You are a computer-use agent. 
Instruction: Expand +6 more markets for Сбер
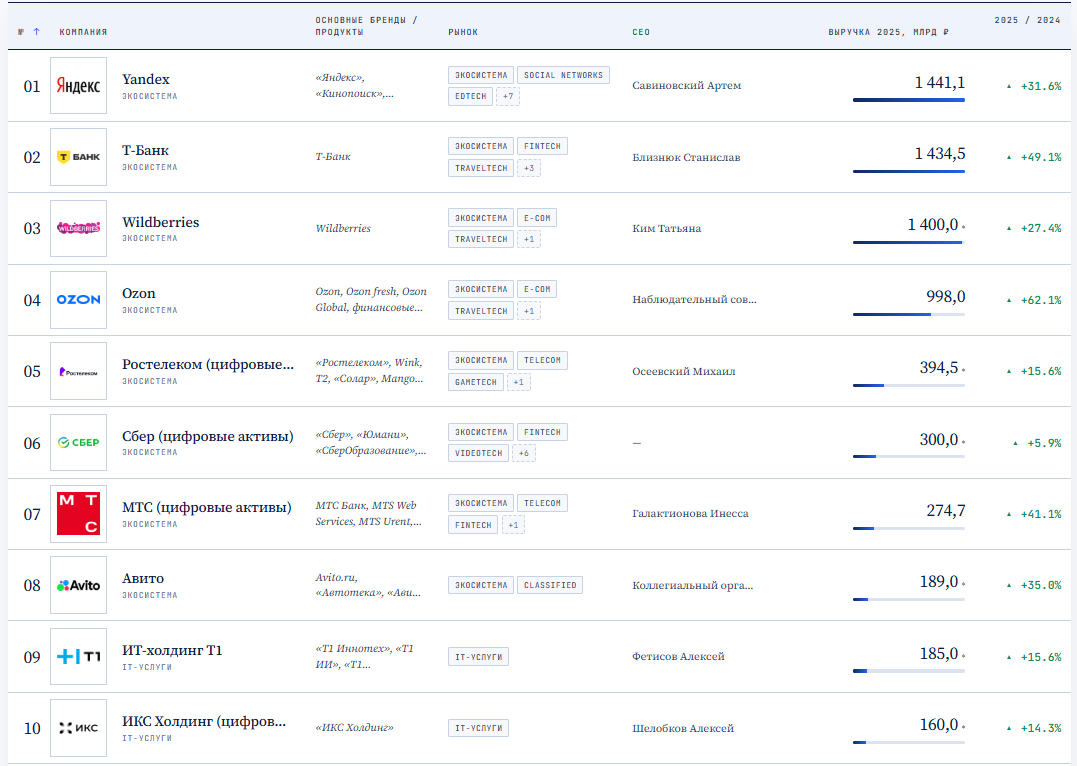tap(524, 453)
